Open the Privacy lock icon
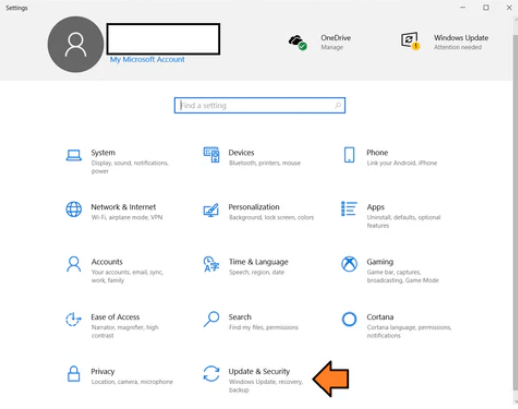The image size is (518, 409). [74, 374]
